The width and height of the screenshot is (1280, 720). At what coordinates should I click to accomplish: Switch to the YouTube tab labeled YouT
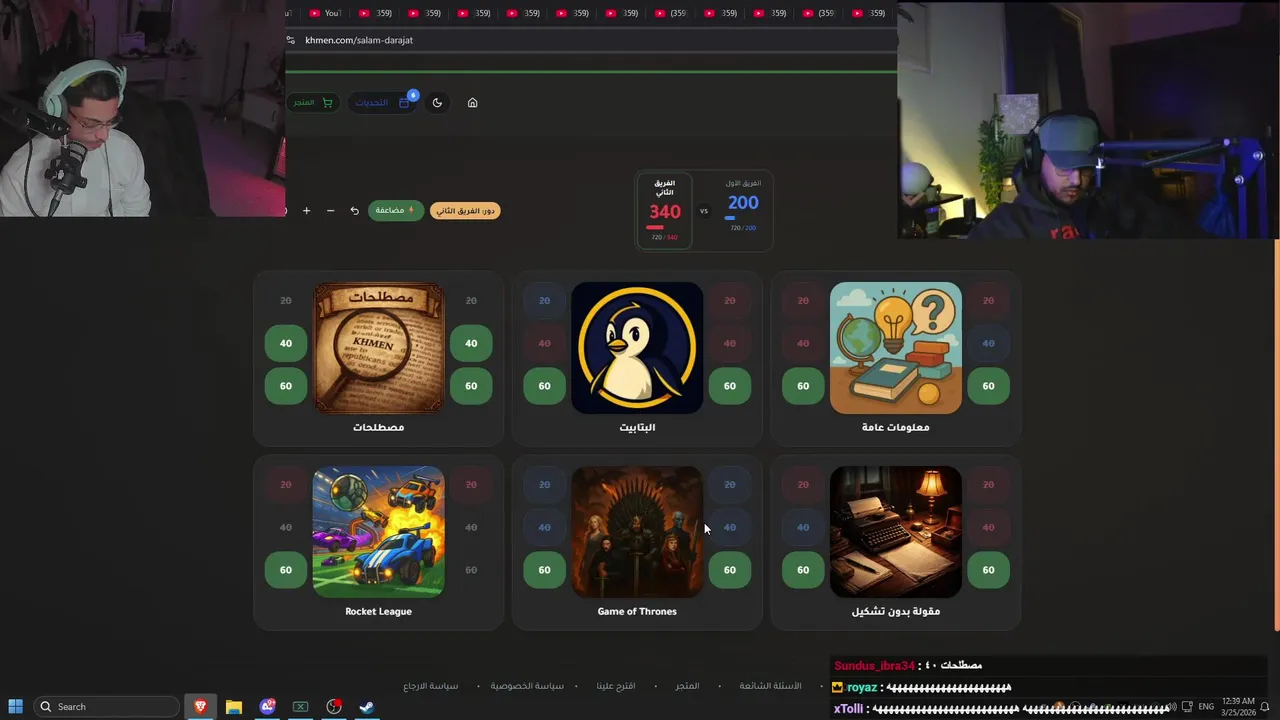326,13
